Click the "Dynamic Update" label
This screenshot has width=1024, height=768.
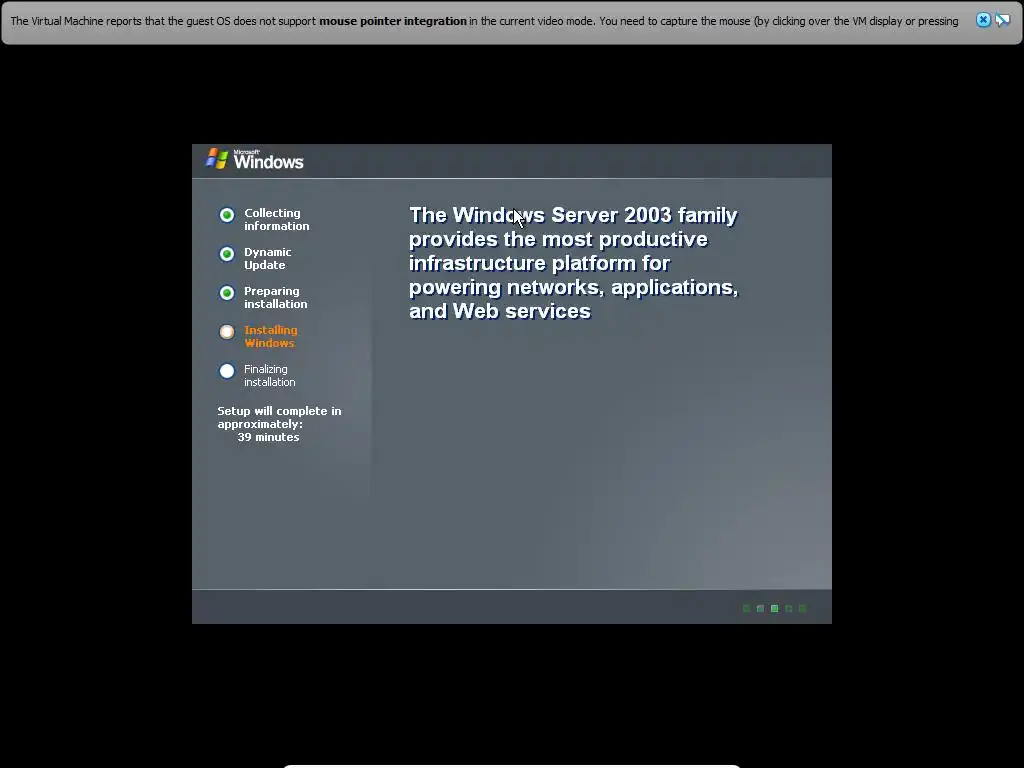pos(268,259)
